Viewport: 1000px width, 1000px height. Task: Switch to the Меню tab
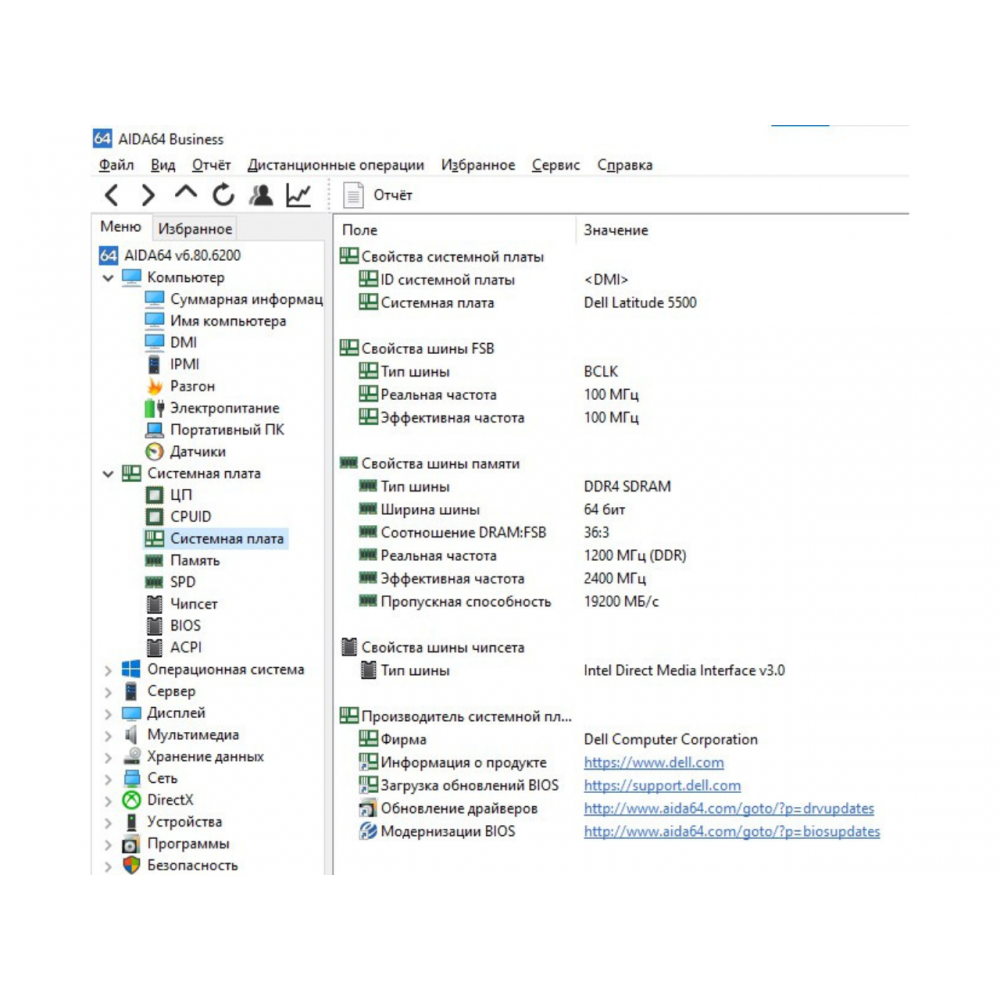click(x=121, y=227)
